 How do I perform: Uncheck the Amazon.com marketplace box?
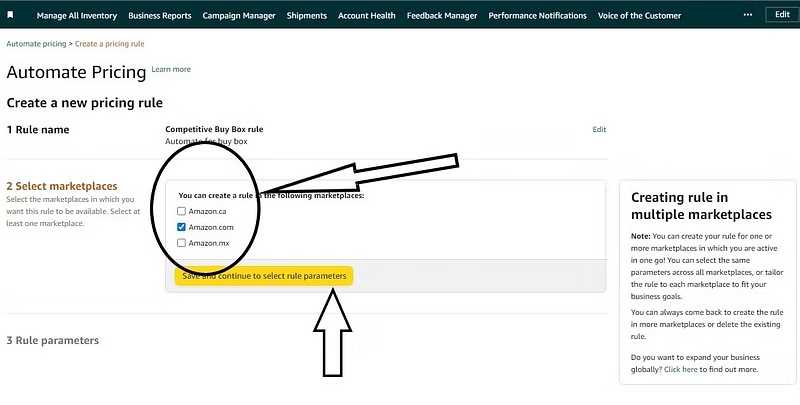181,227
